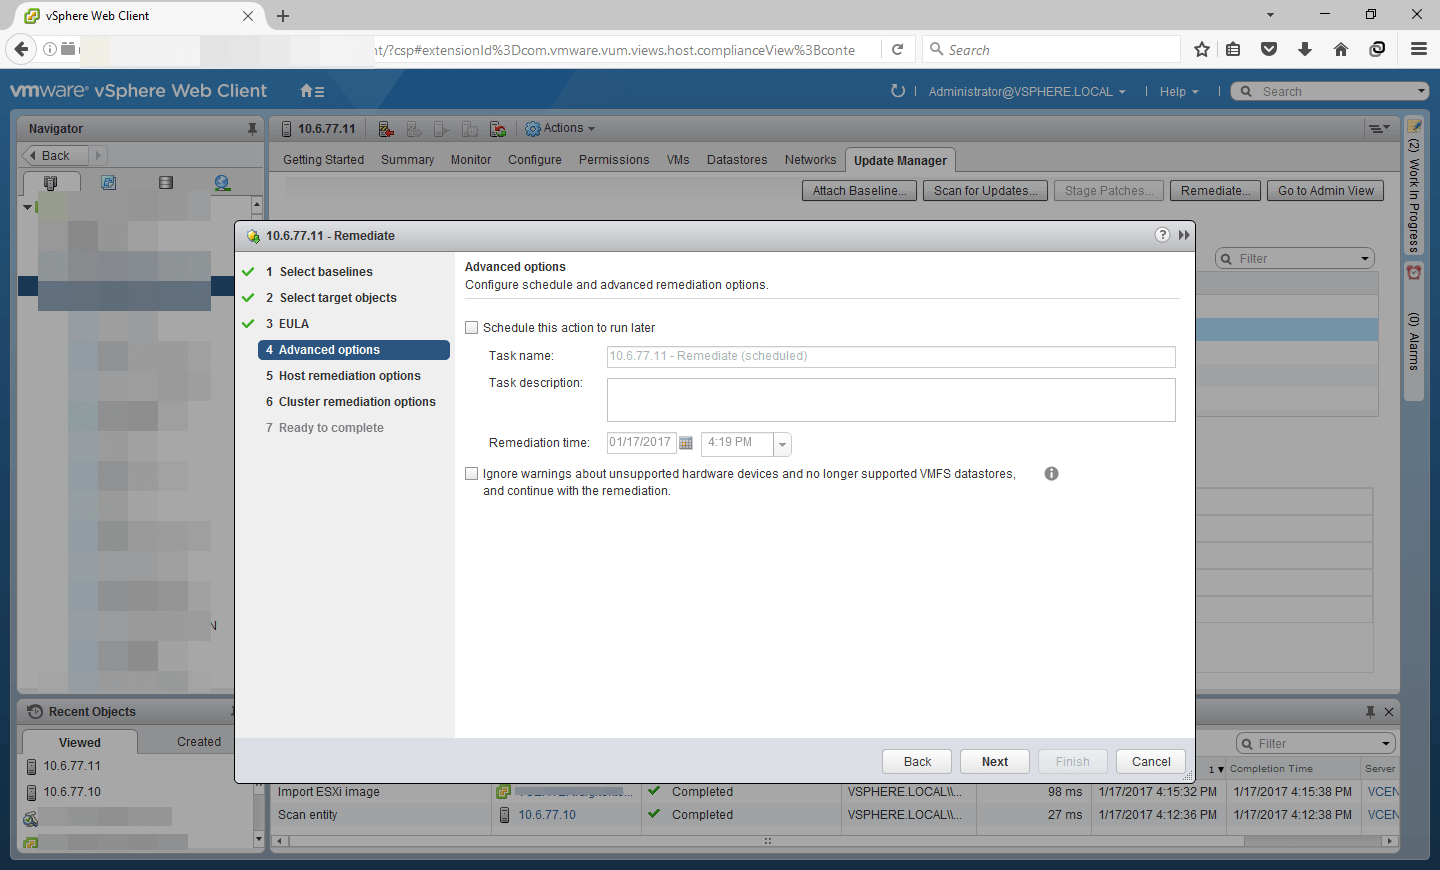The height and width of the screenshot is (870, 1440).
Task: Switch to the Monitor tab
Action: (470, 160)
